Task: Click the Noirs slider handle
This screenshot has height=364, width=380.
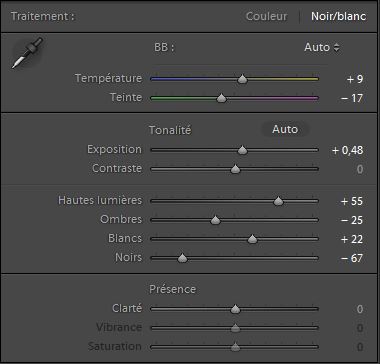Action: pos(182,258)
